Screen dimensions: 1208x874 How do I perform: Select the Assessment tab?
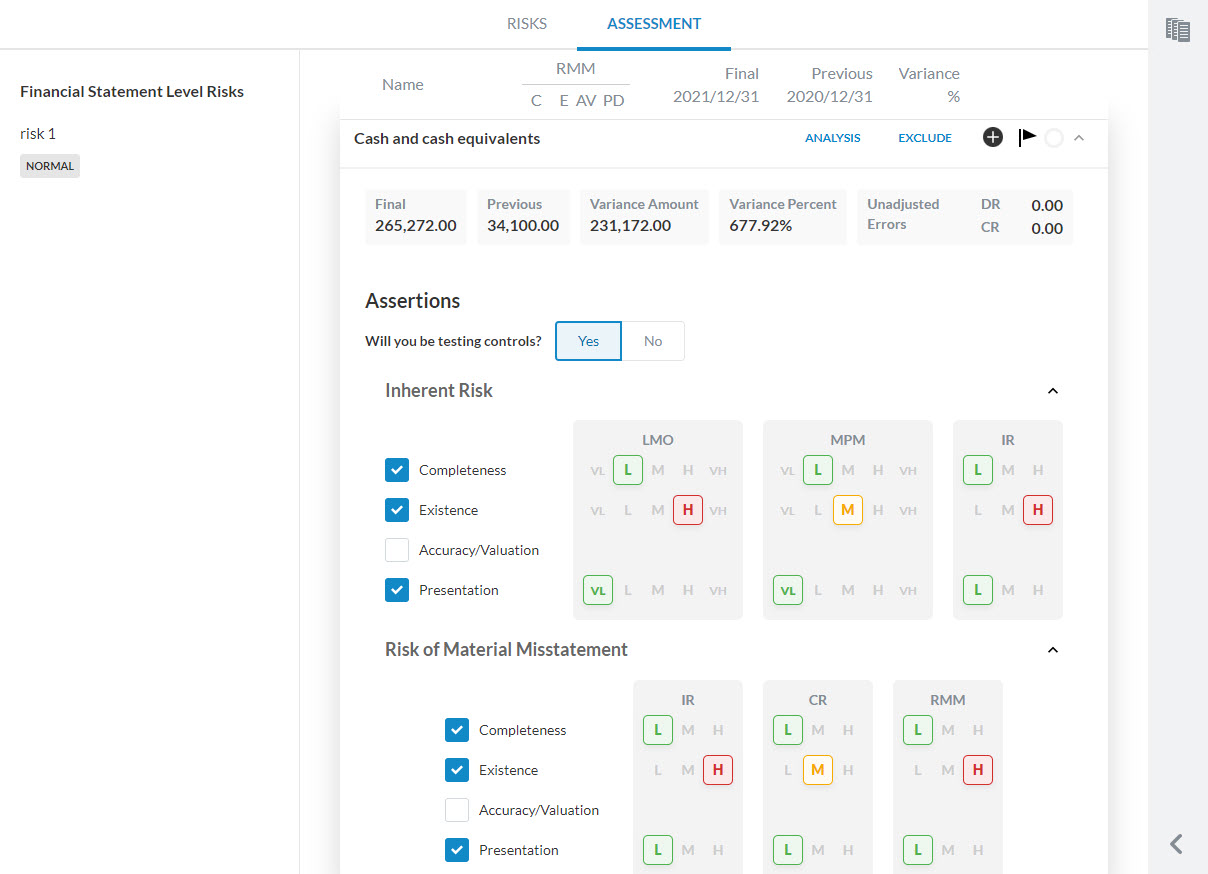[x=654, y=24]
